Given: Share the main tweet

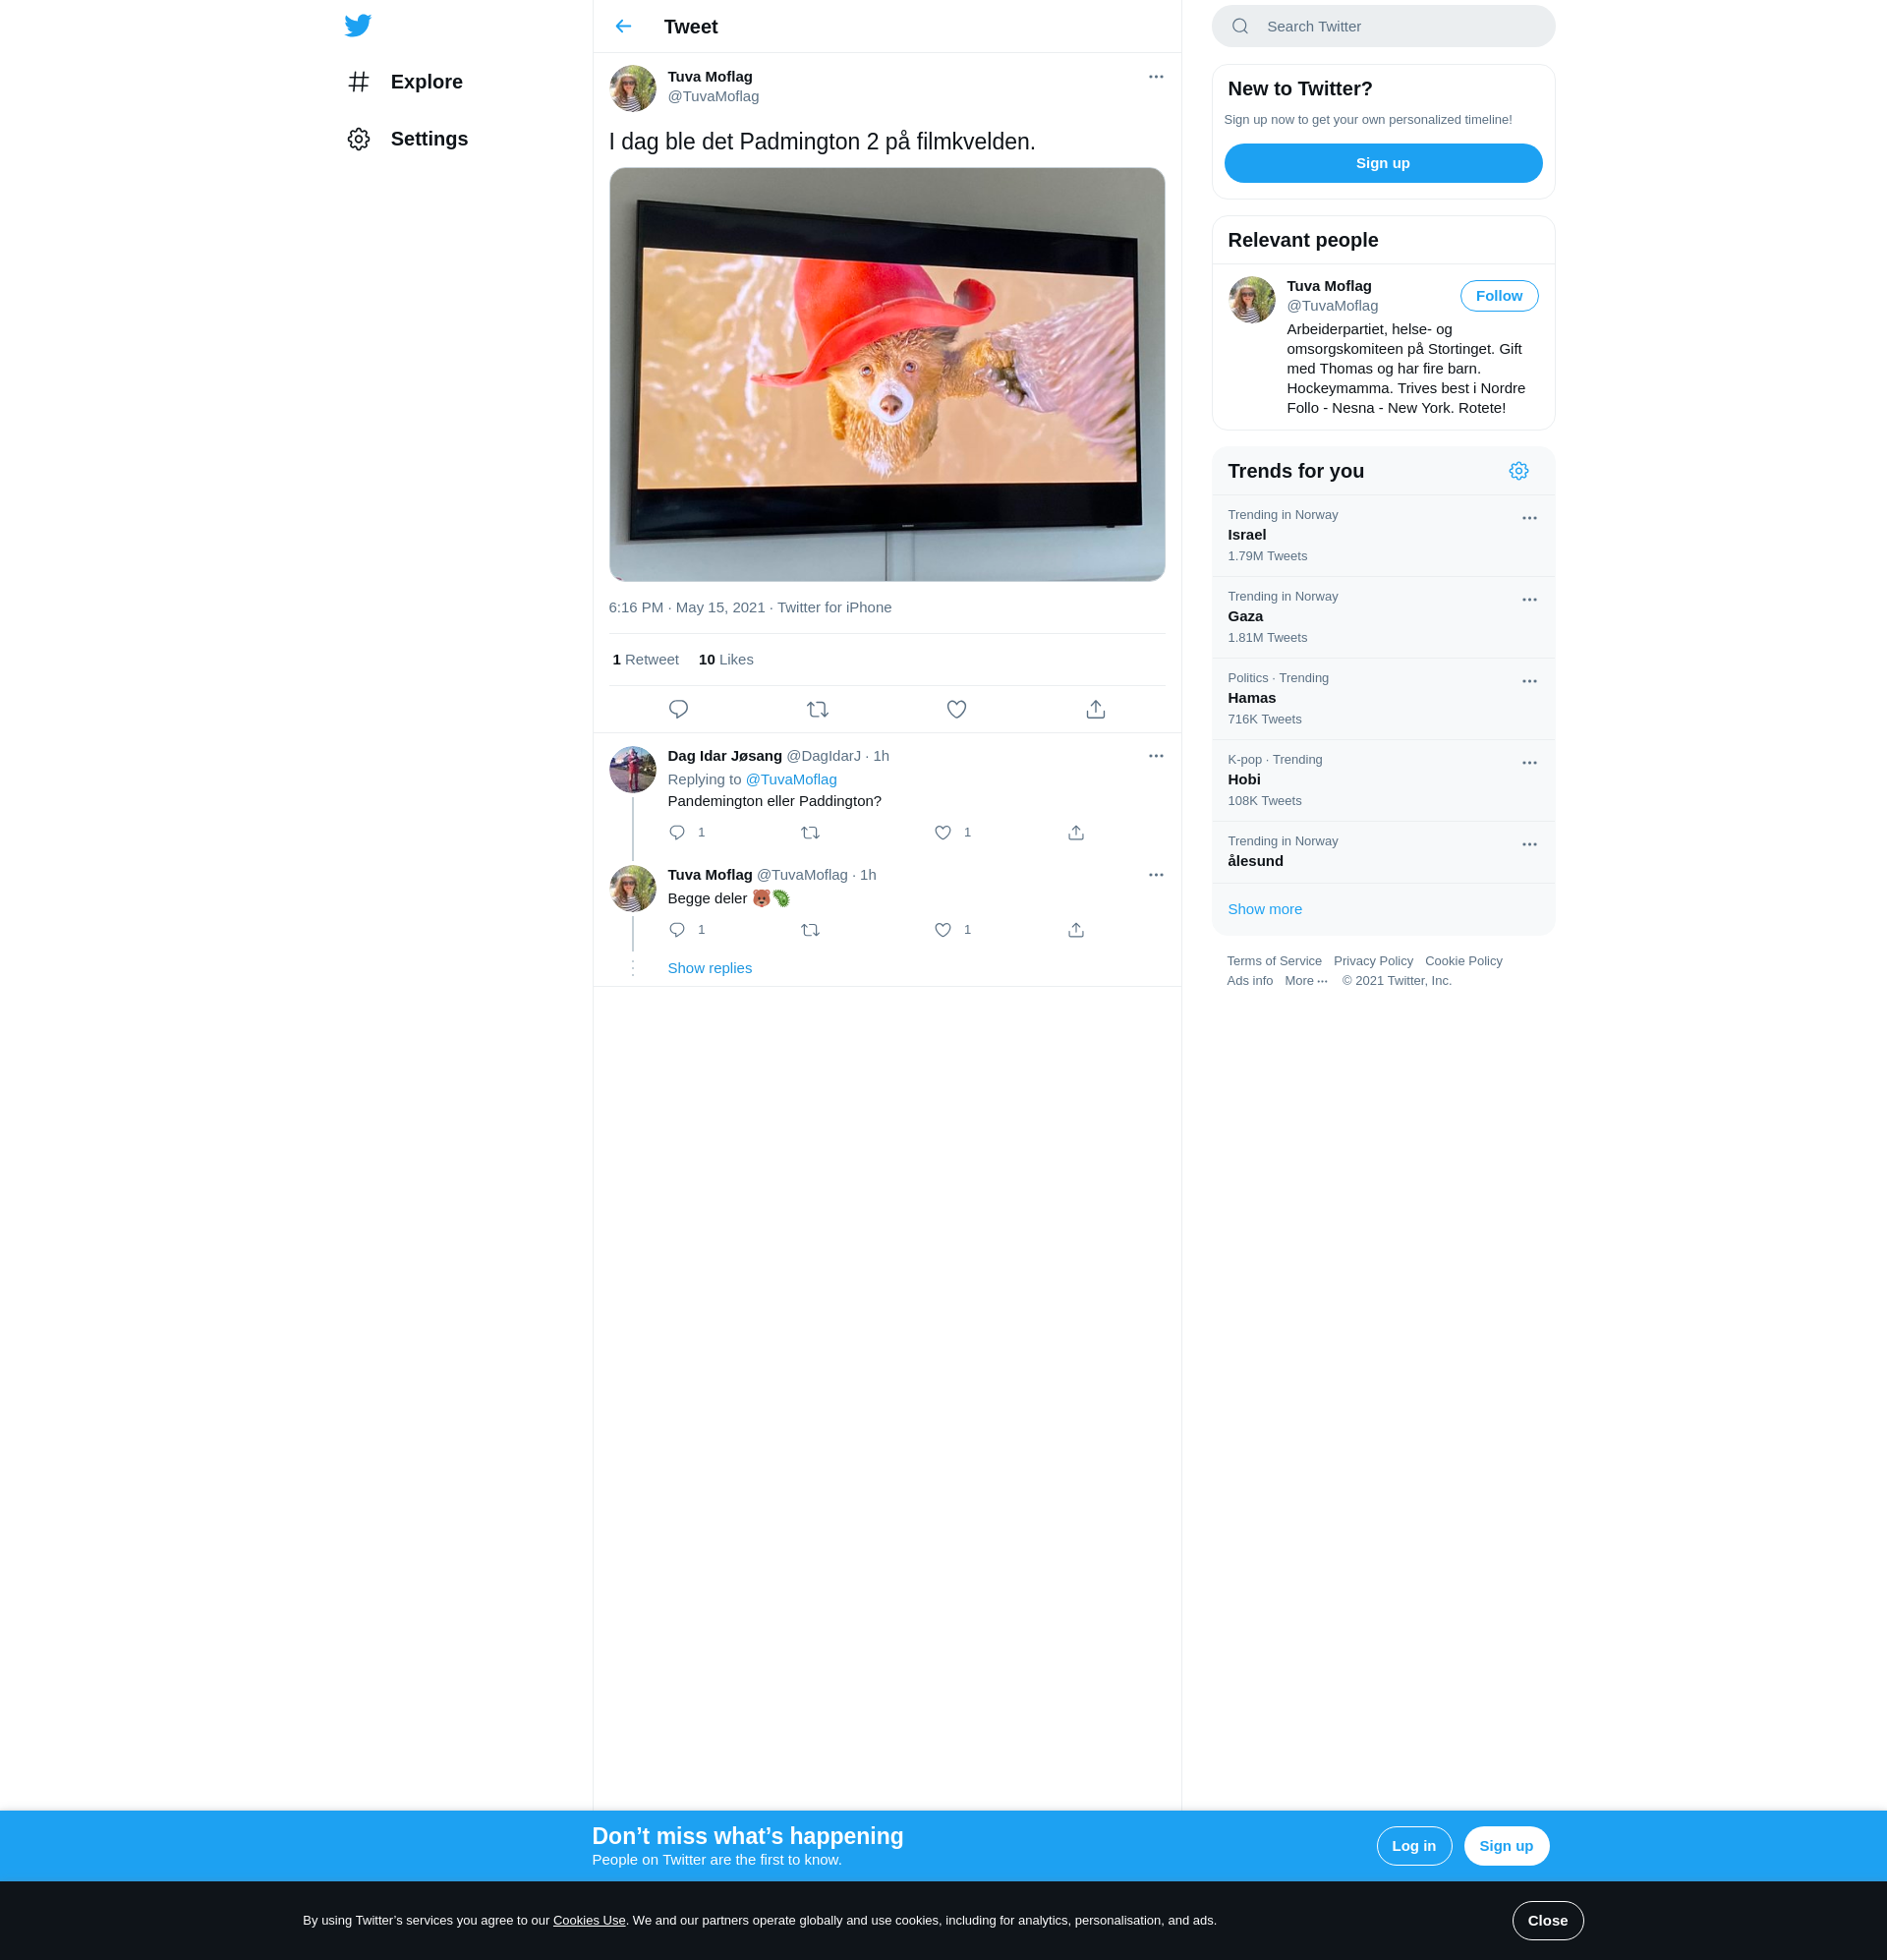Looking at the screenshot, I should (x=1095, y=709).
